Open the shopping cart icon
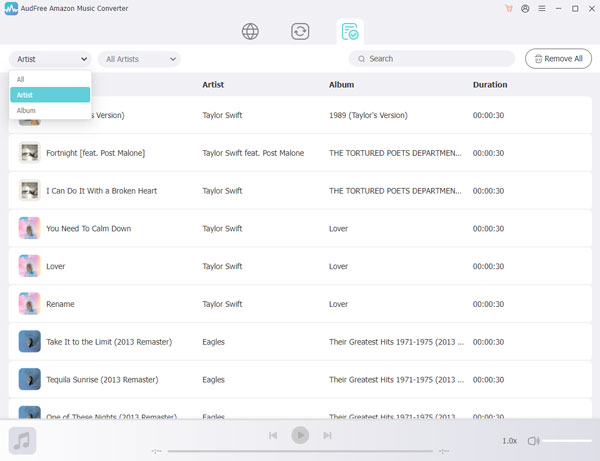This screenshot has height=461, width=600. [x=509, y=8]
